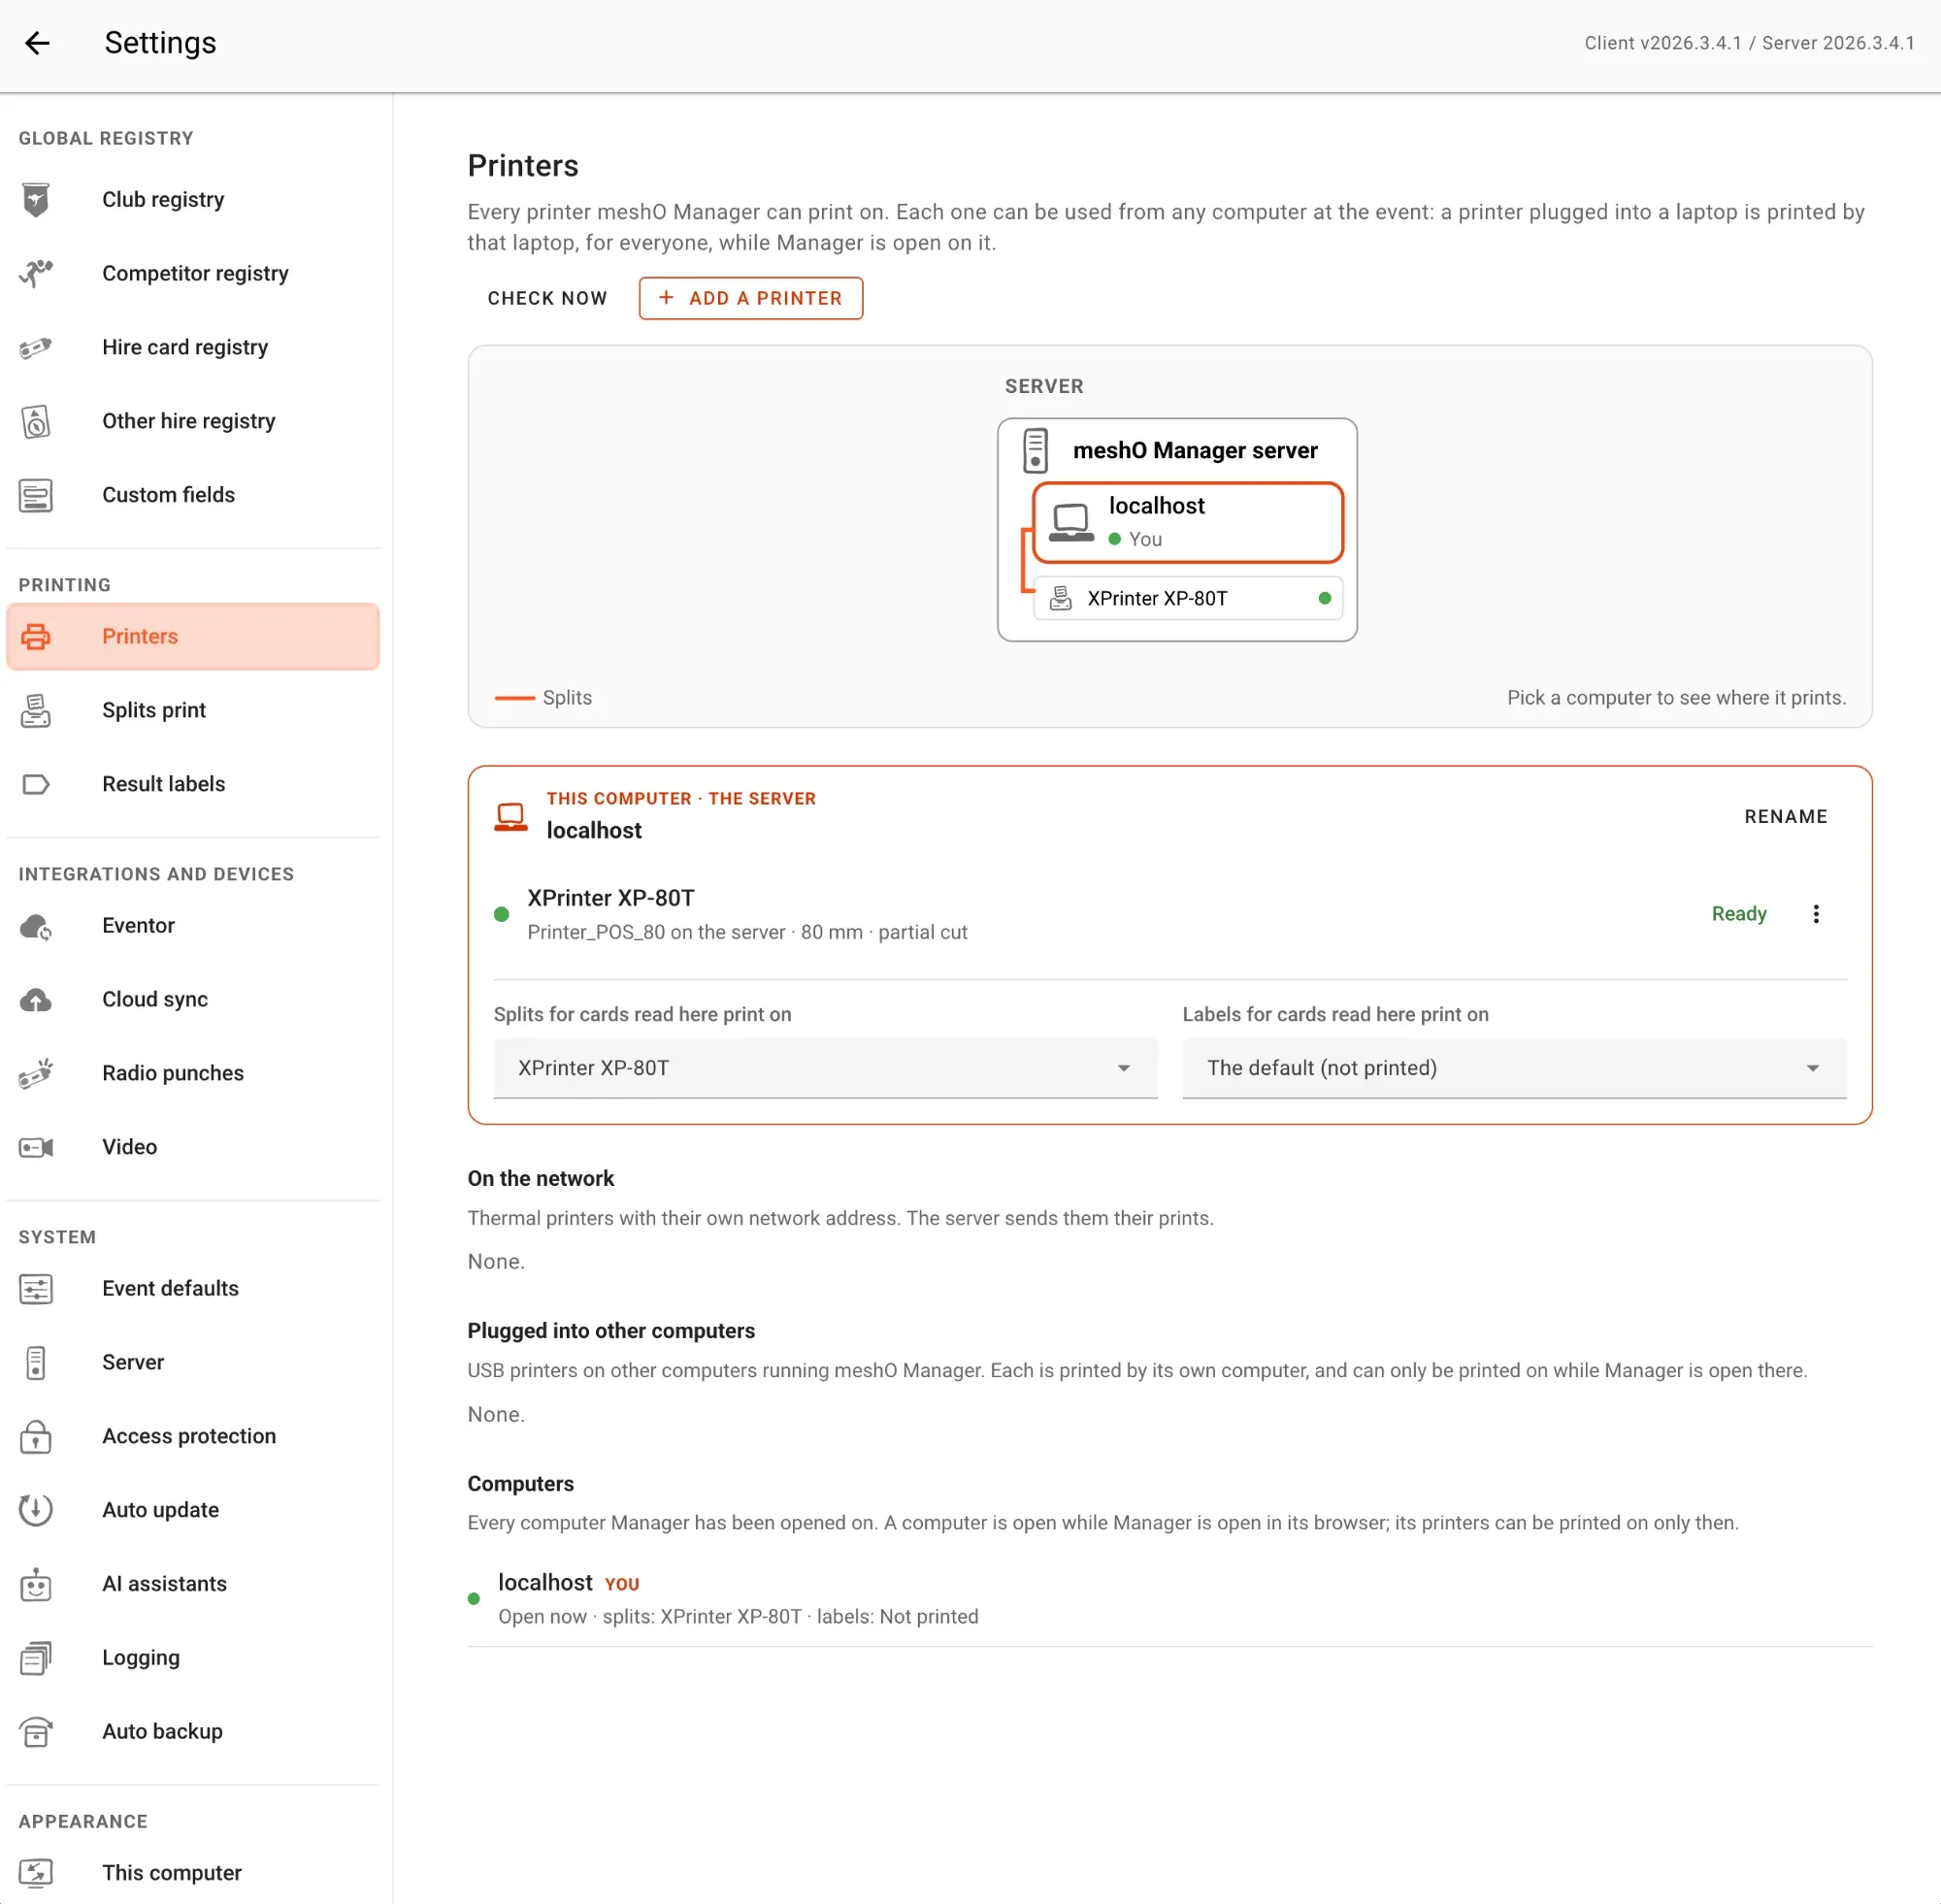Click the ADD A PRINTER button

[x=751, y=298]
